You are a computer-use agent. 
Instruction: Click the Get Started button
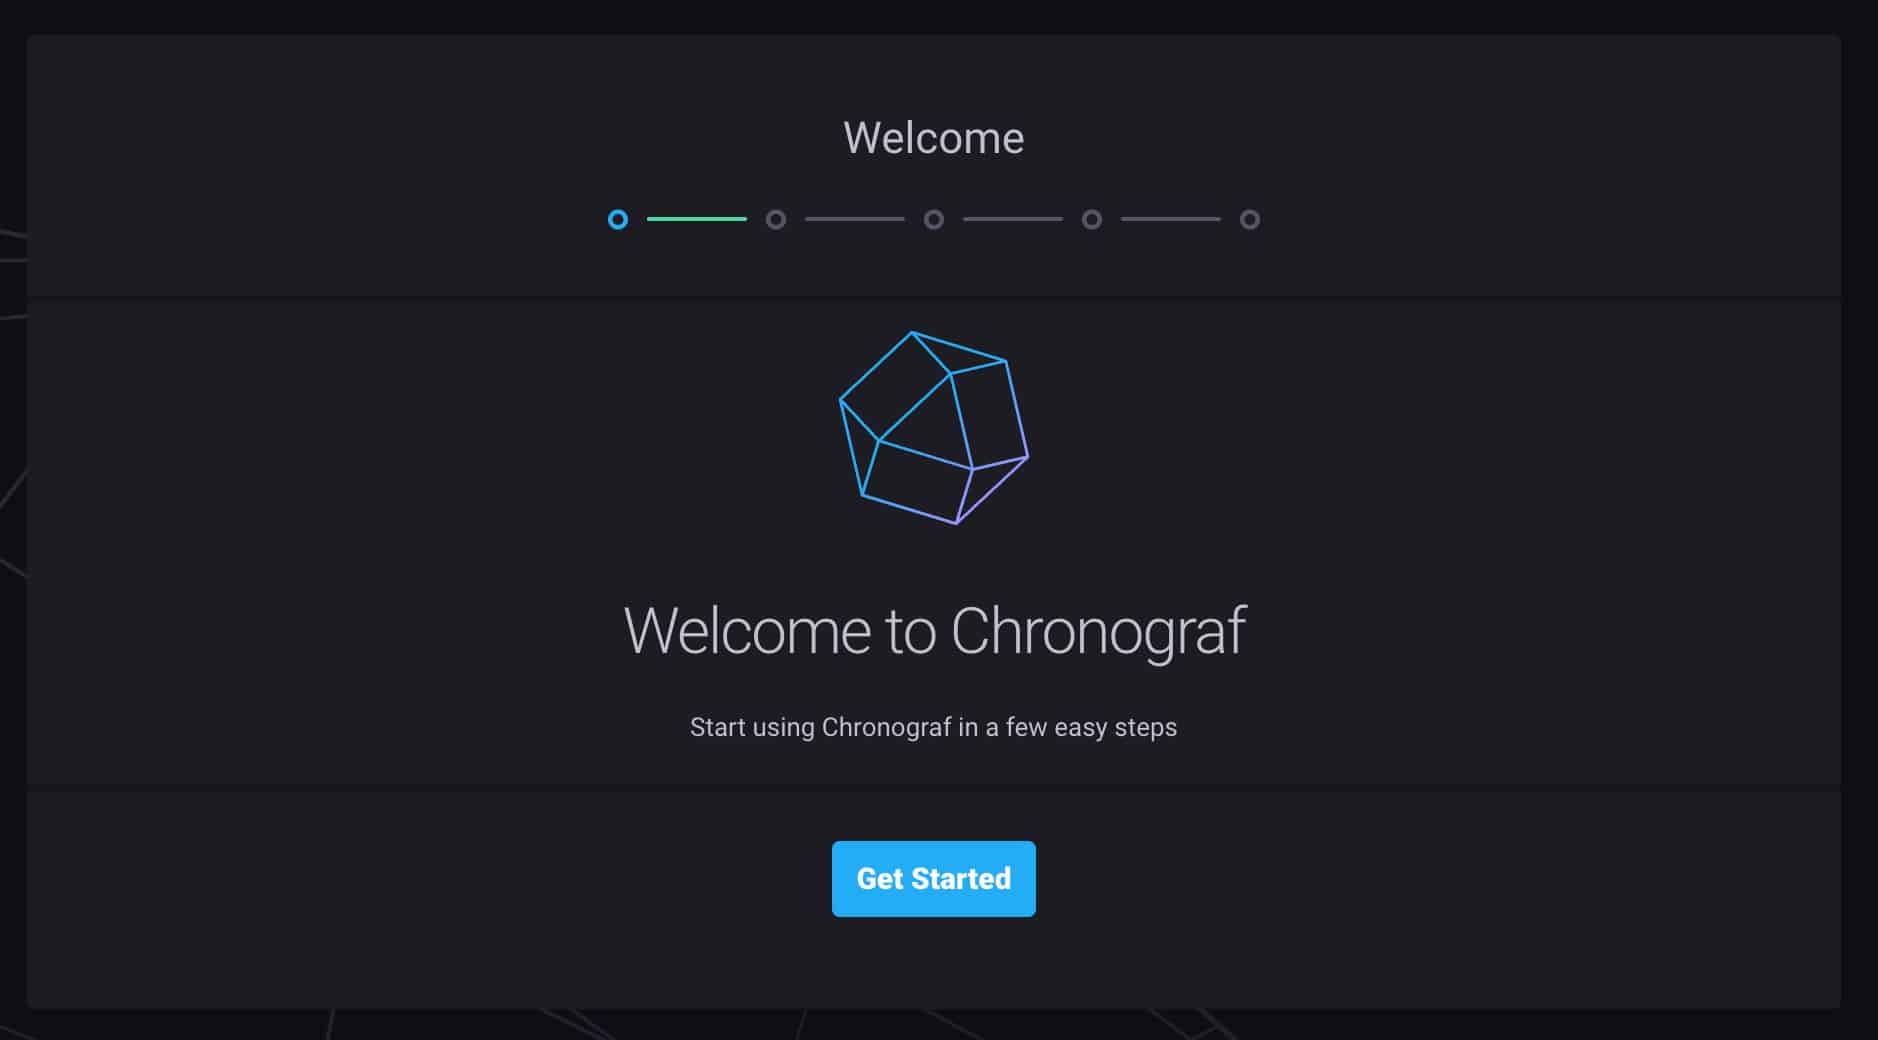click(x=934, y=879)
